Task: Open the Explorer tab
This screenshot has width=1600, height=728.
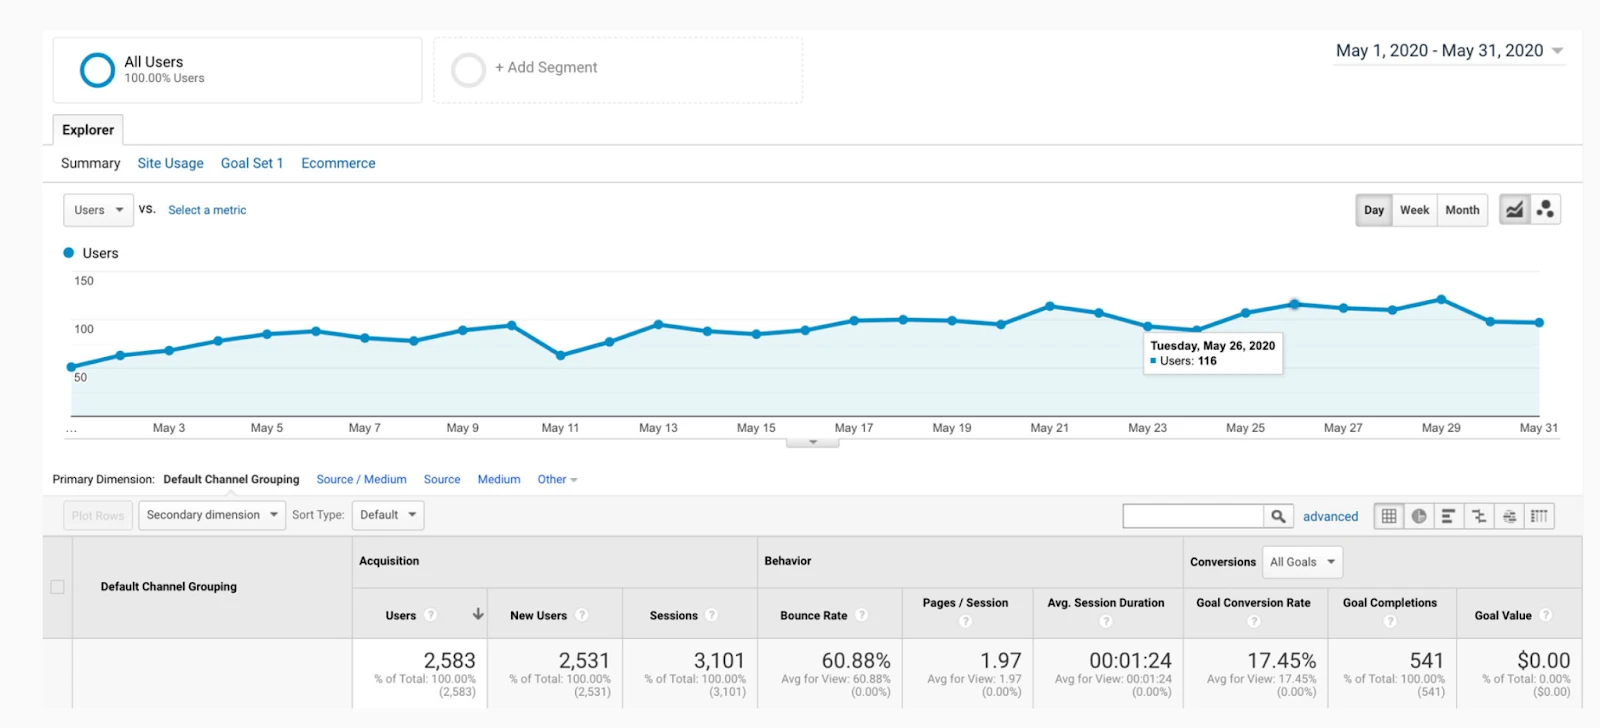Action: 88,130
